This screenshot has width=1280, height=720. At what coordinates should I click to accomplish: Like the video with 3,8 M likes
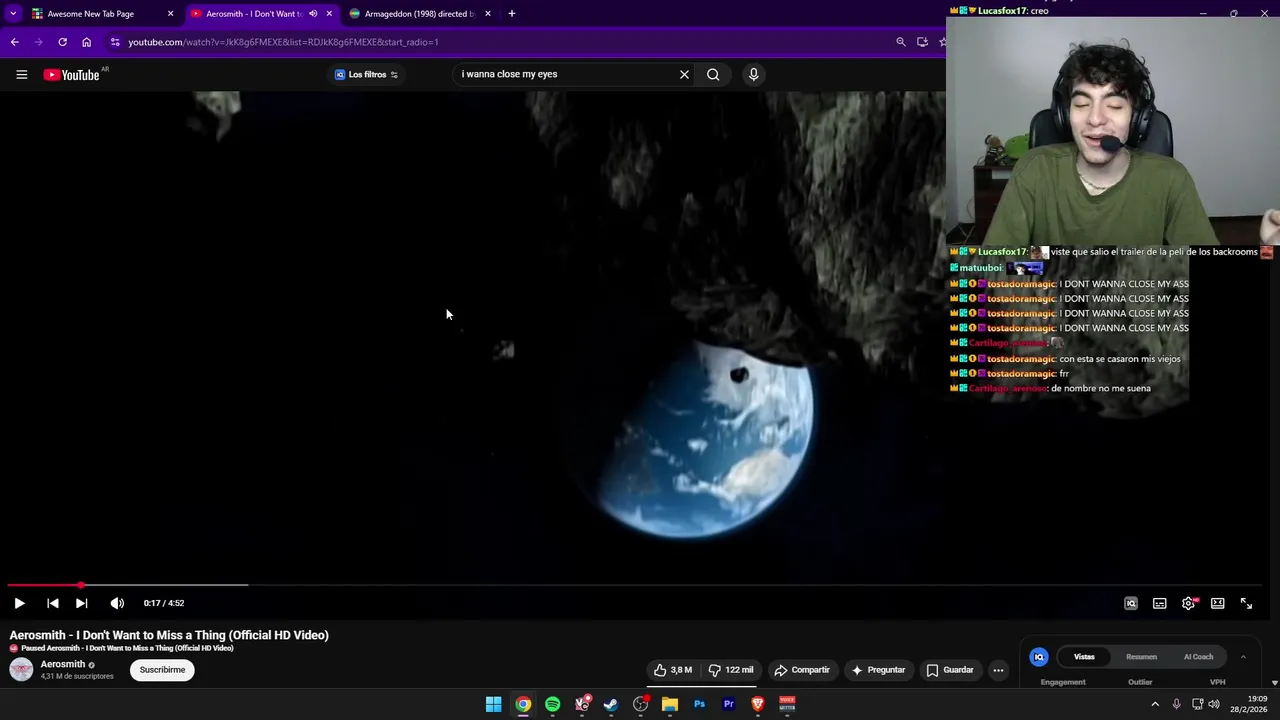[673, 670]
